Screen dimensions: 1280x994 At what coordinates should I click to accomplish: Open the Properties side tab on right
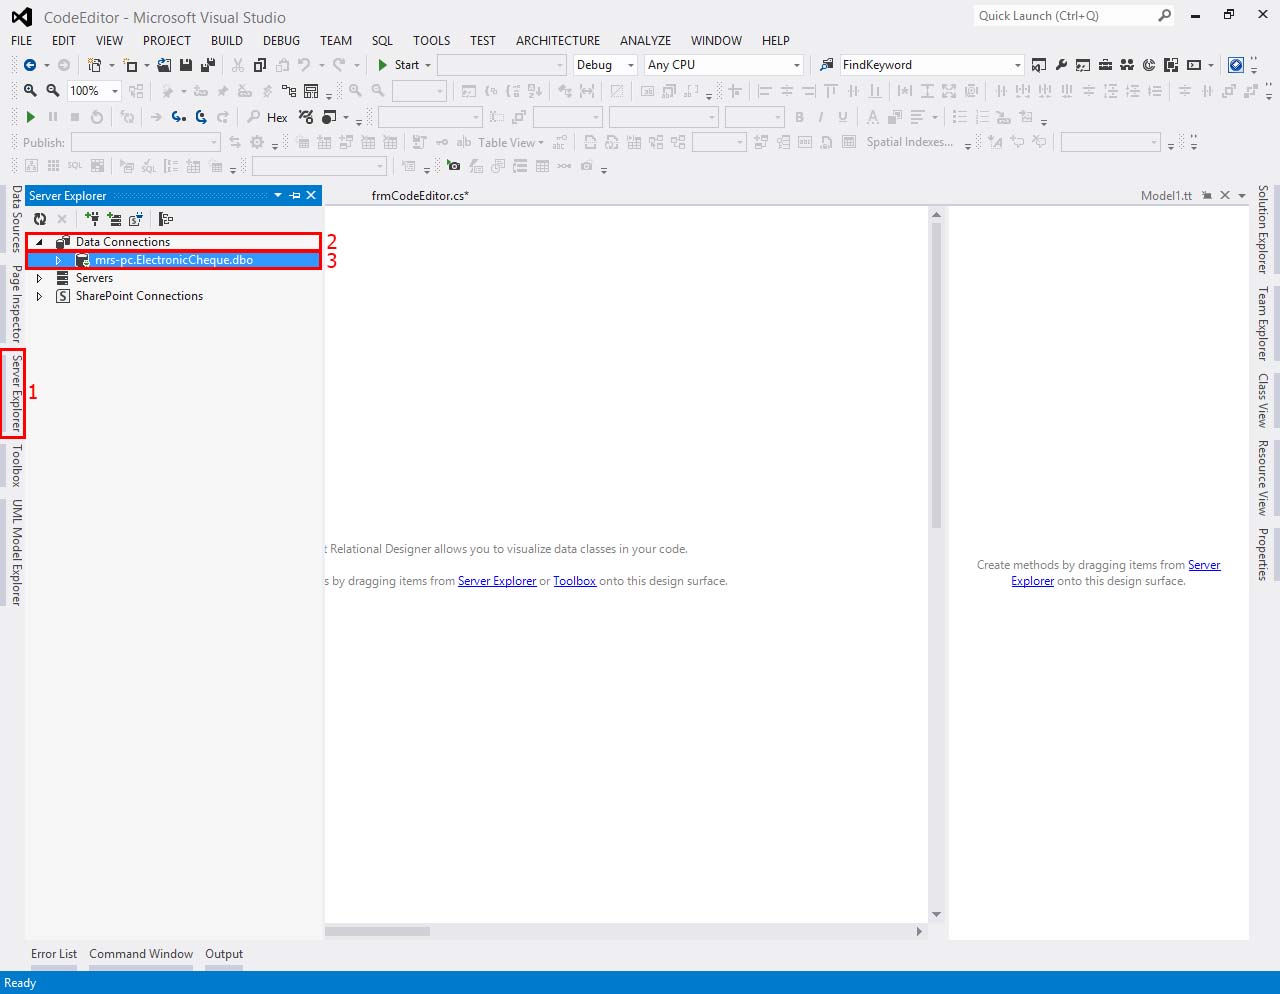(x=1263, y=554)
